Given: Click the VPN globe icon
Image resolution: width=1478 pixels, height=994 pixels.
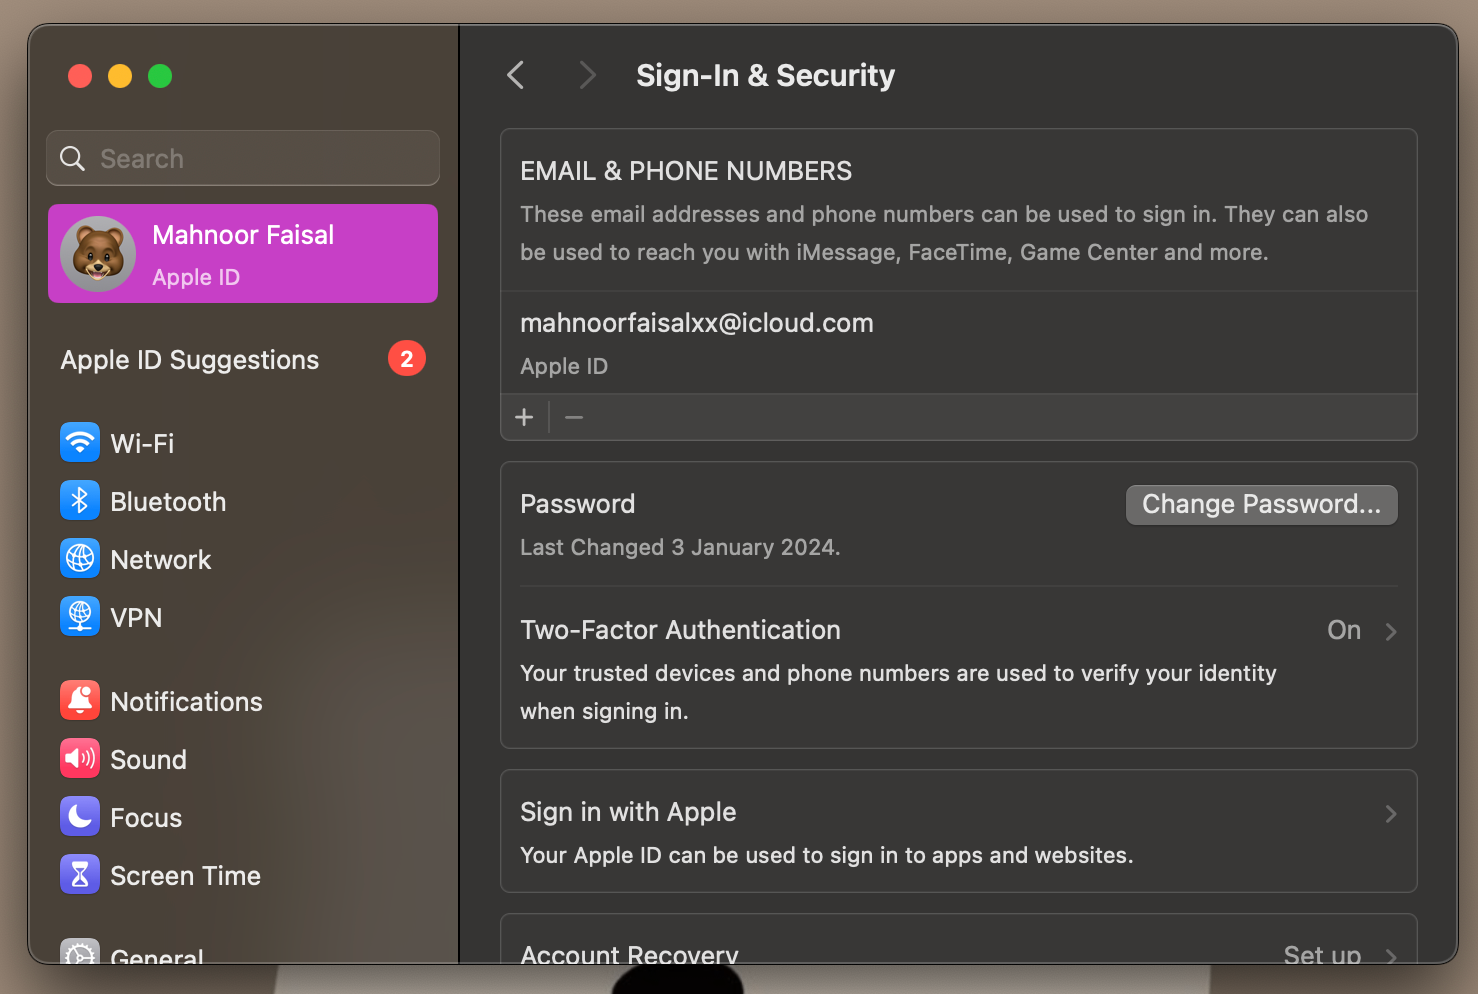Looking at the screenshot, I should click(x=80, y=616).
